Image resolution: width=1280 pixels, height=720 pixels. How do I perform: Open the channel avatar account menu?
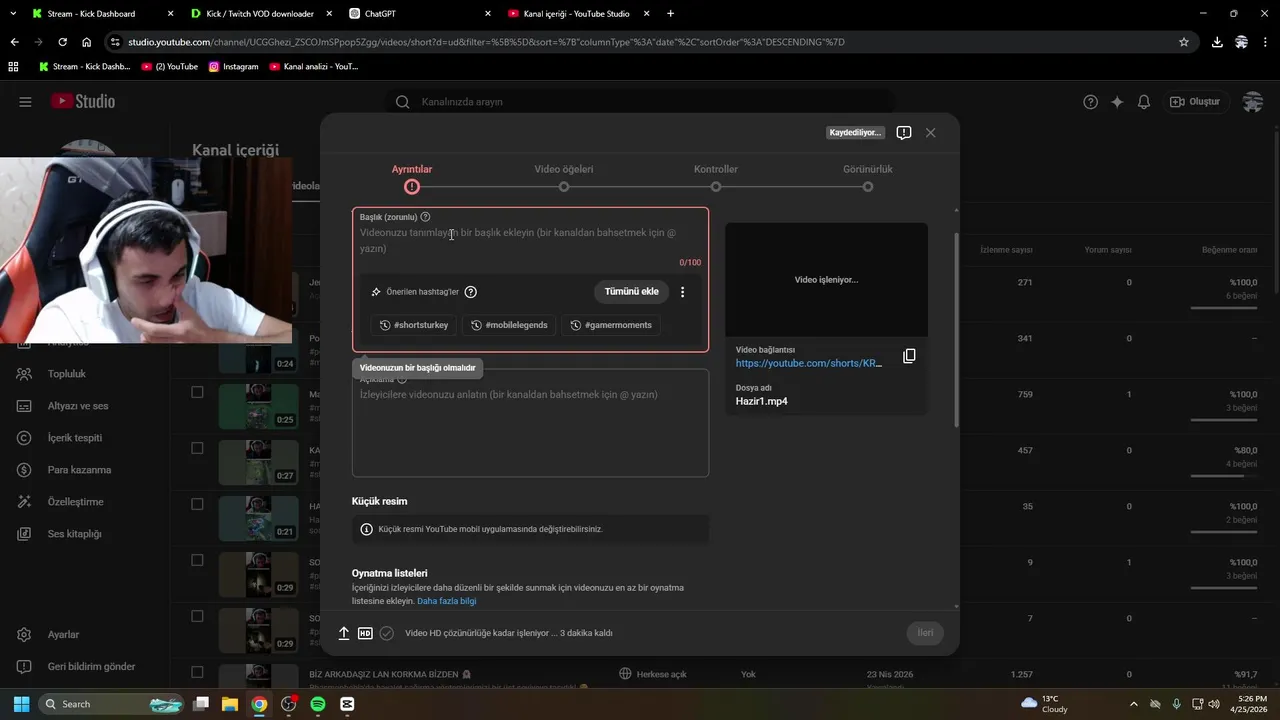tap(1252, 102)
